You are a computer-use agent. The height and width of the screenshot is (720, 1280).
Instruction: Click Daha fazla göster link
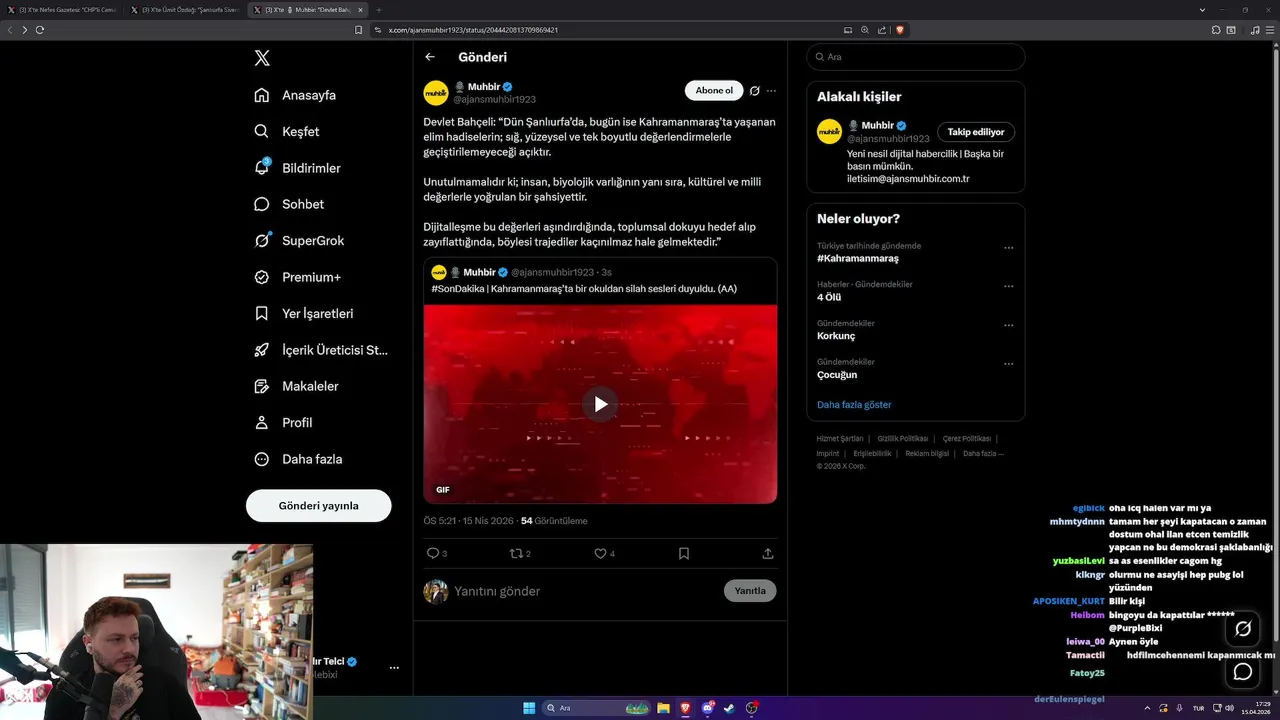854,405
